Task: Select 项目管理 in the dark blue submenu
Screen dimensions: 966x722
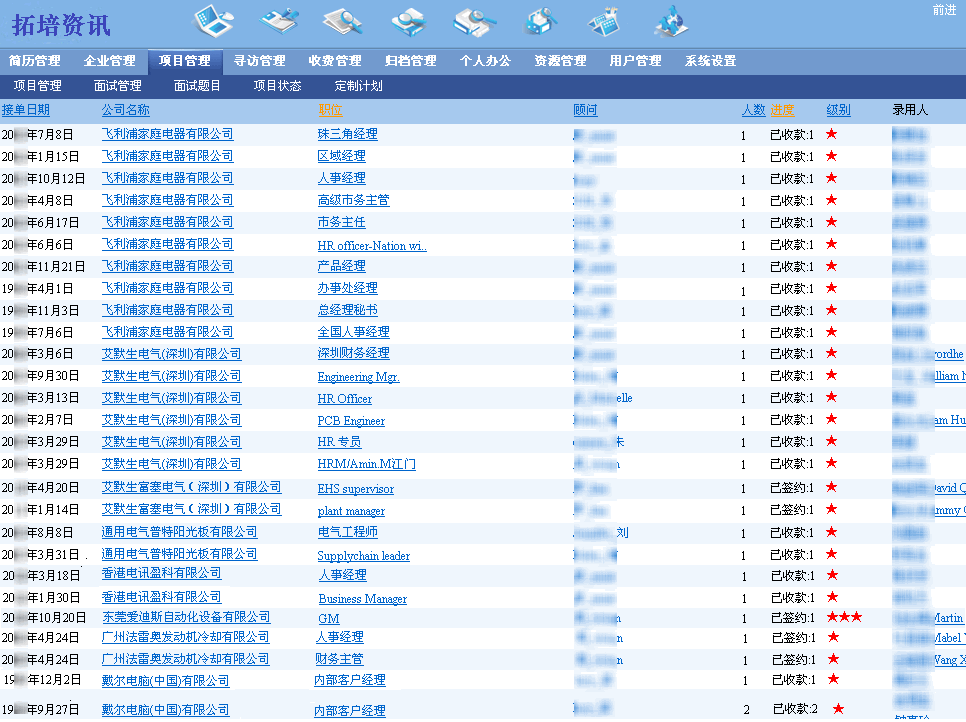Action: (x=38, y=86)
